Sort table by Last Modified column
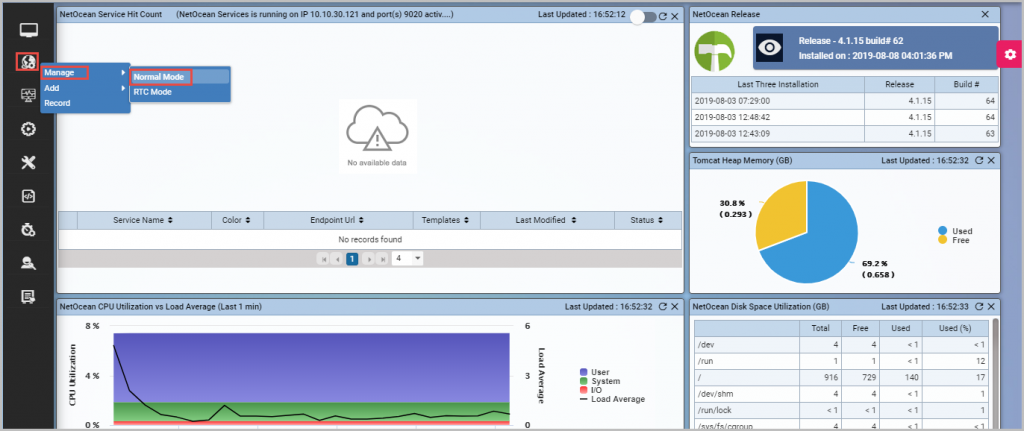The image size is (1024, 431). coord(547,220)
